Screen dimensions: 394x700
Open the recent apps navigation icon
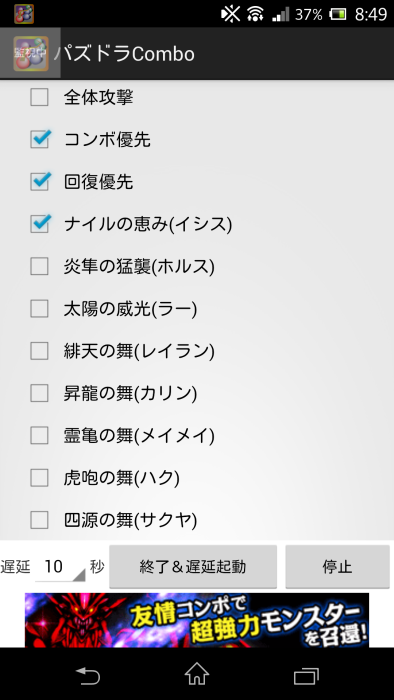(306, 675)
